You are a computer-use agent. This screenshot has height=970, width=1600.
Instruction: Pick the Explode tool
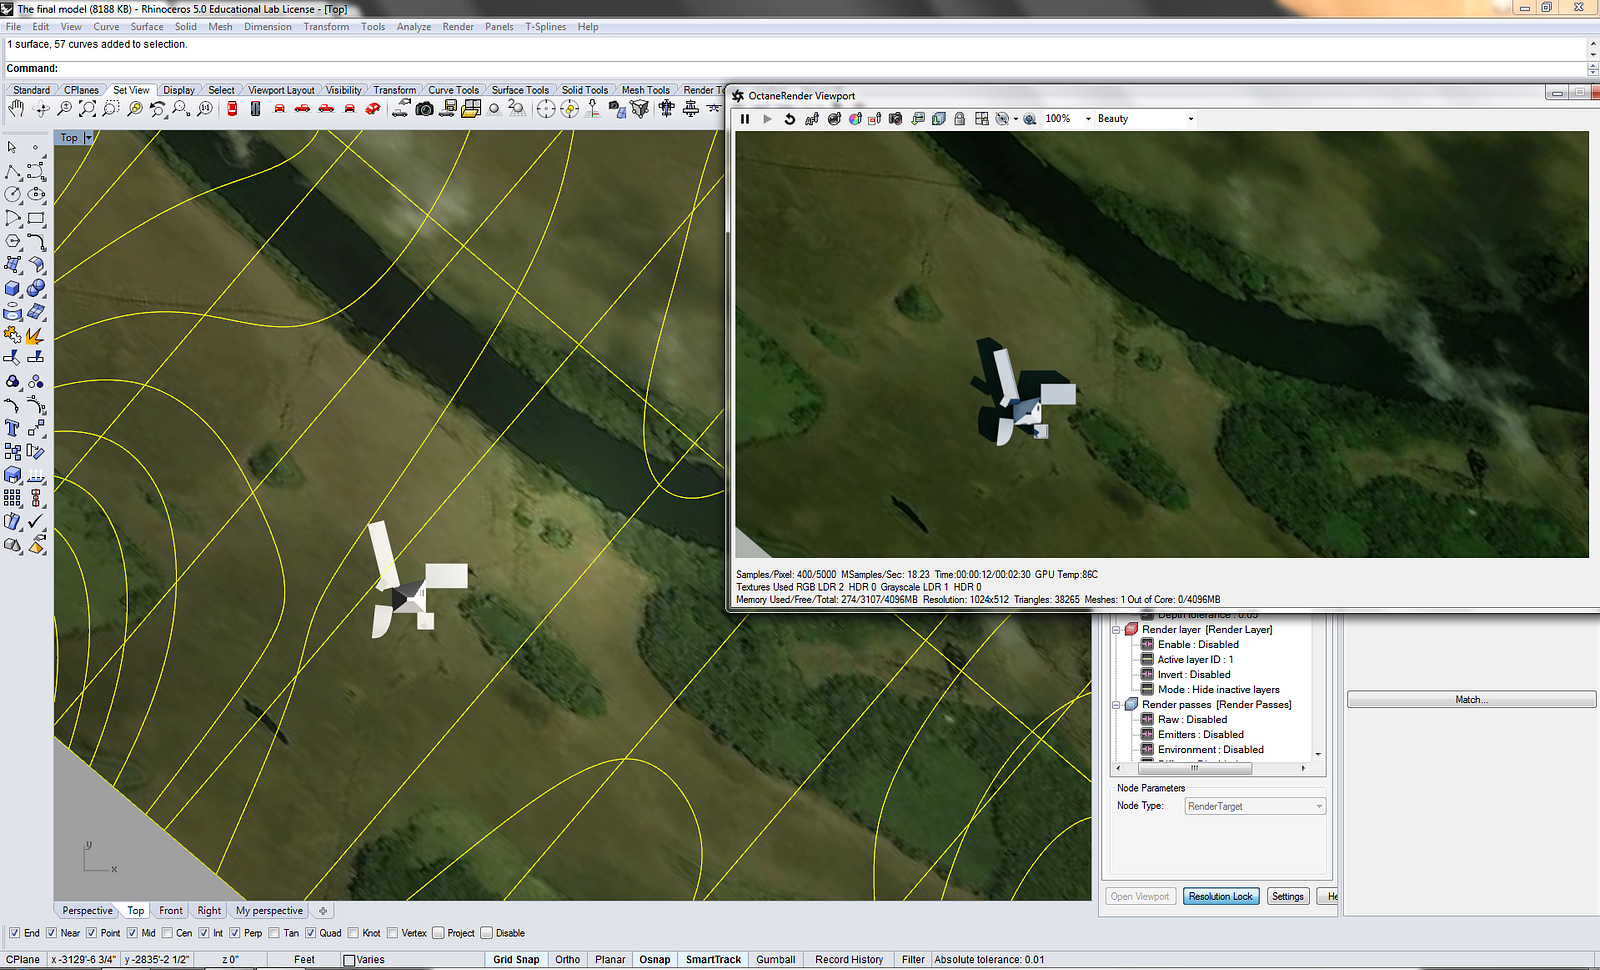[x=35, y=335]
